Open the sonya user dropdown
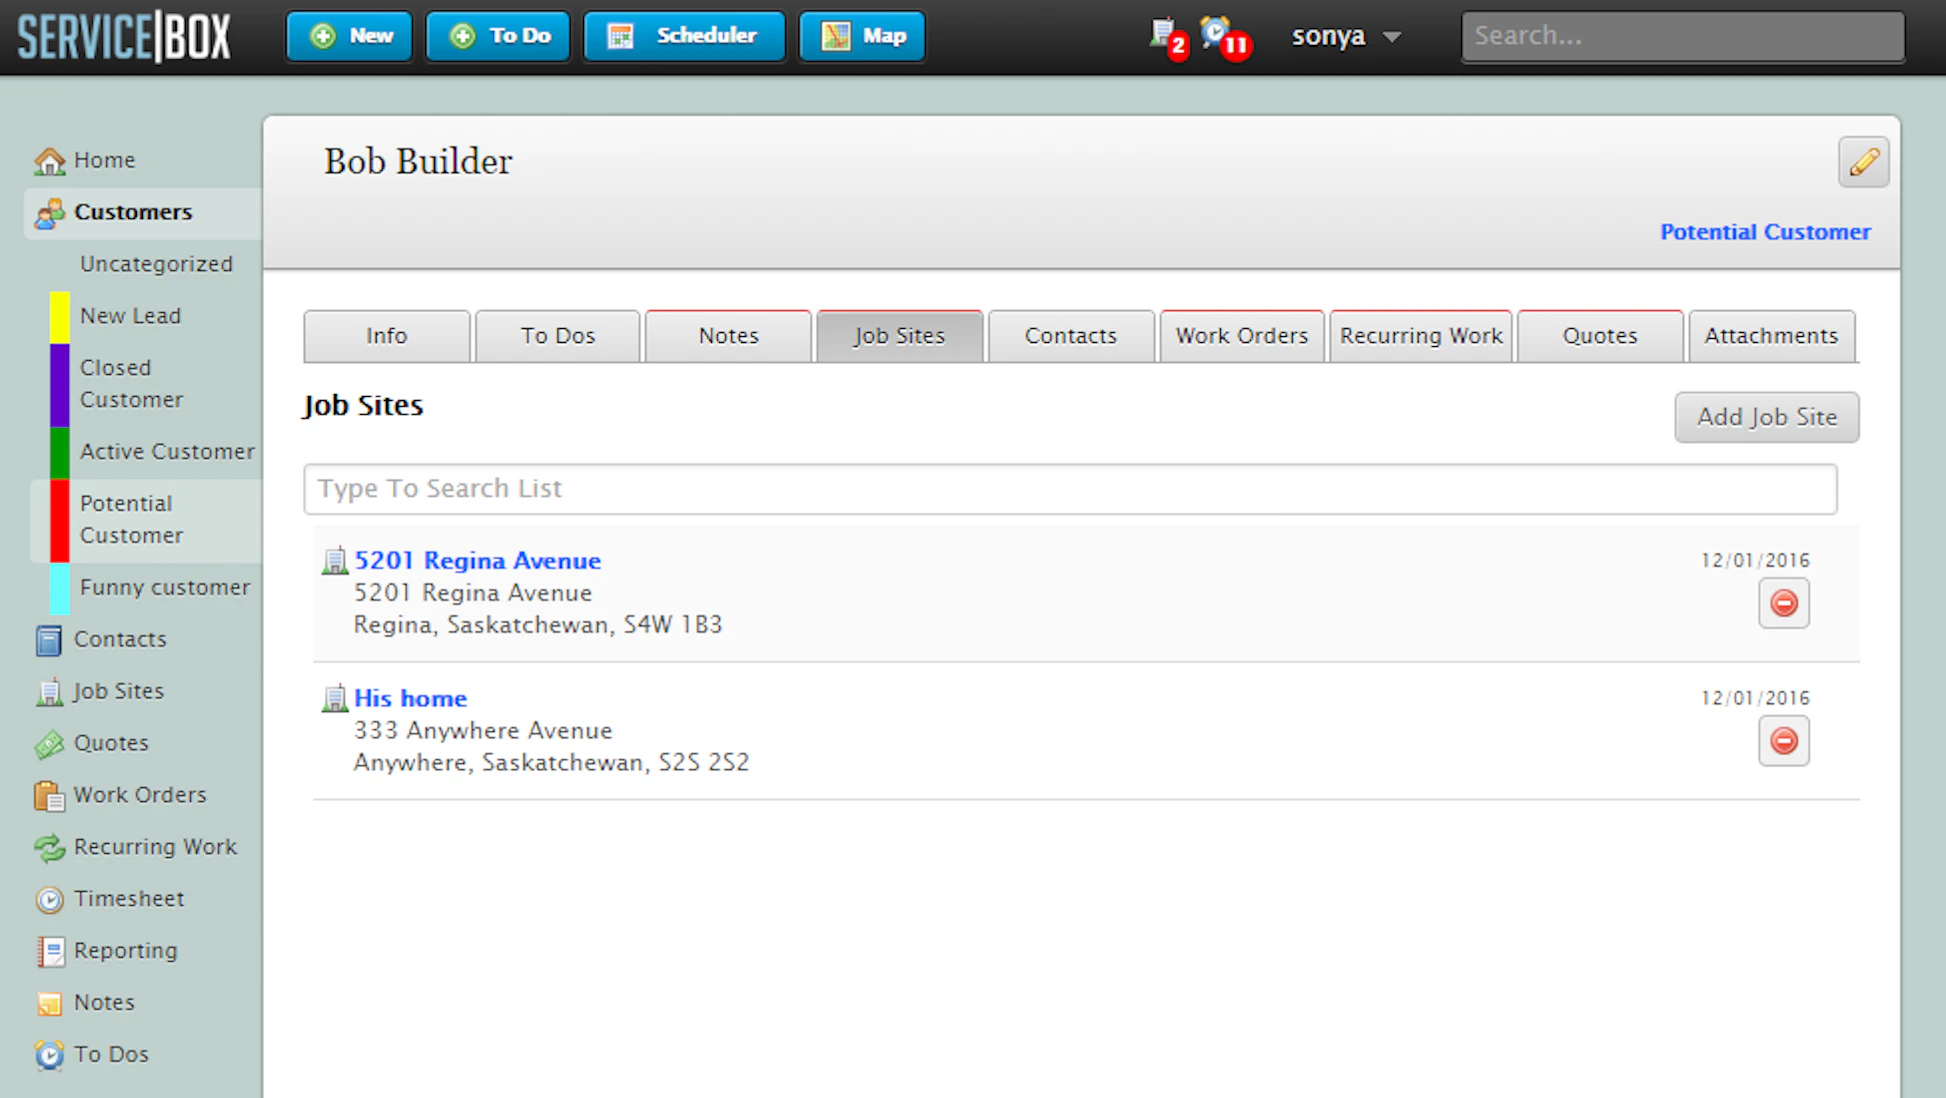The height and width of the screenshot is (1098, 1946). pyautogui.click(x=1346, y=36)
